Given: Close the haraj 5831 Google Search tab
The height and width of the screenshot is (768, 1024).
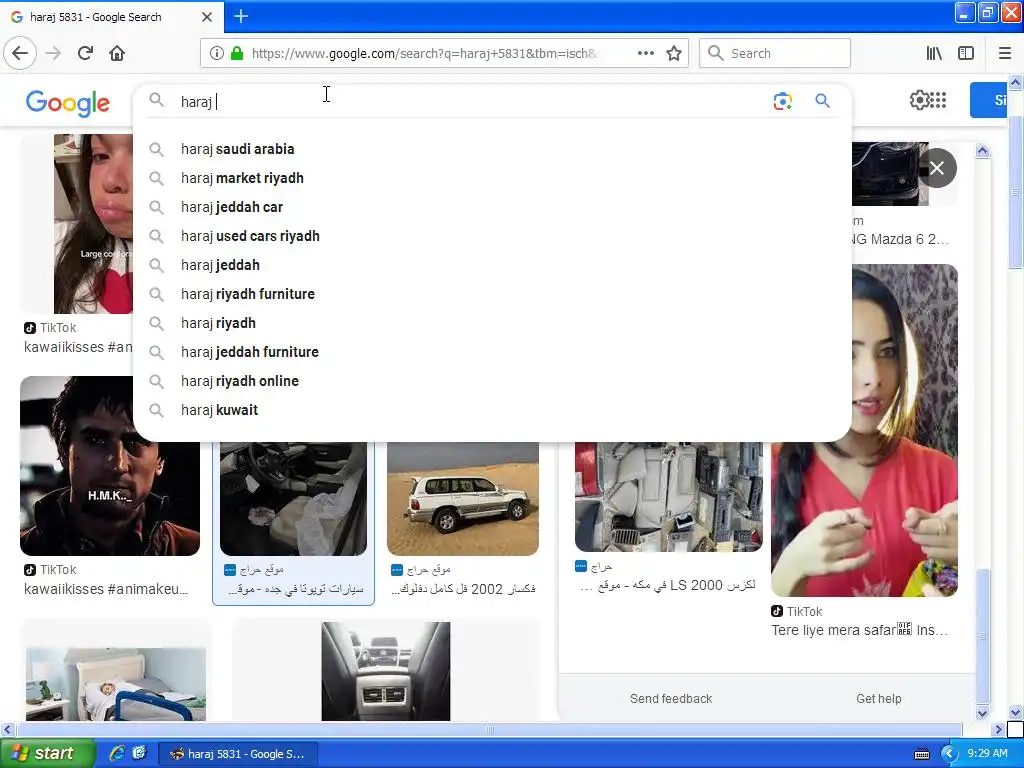Looking at the screenshot, I should tap(206, 17).
